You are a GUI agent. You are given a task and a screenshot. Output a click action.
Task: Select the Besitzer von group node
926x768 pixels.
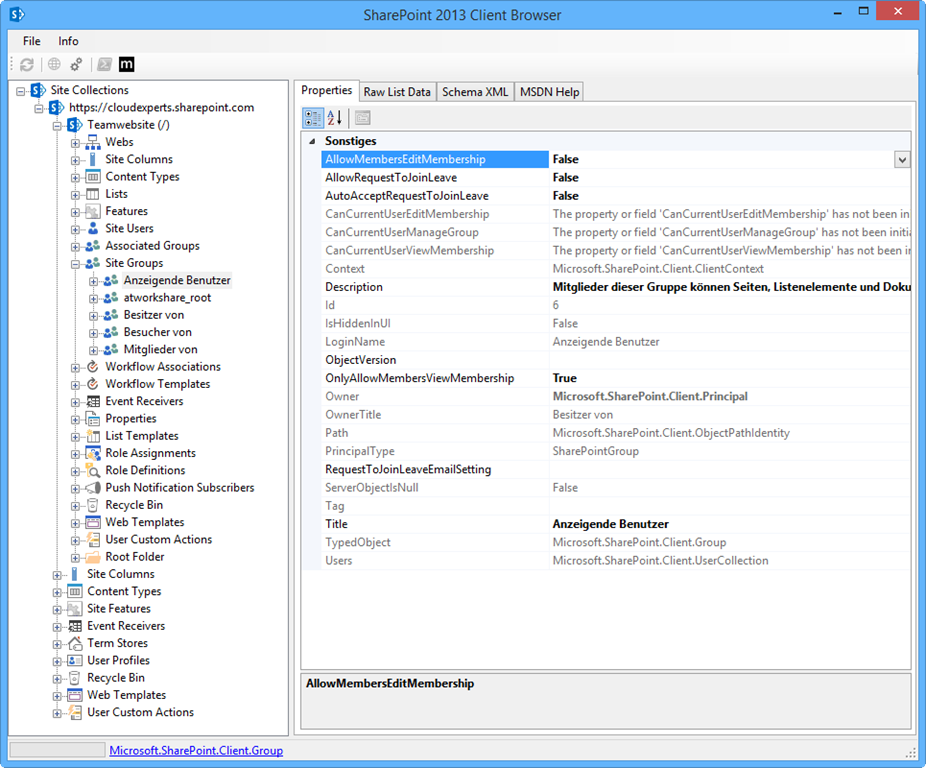click(x=153, y=315)
